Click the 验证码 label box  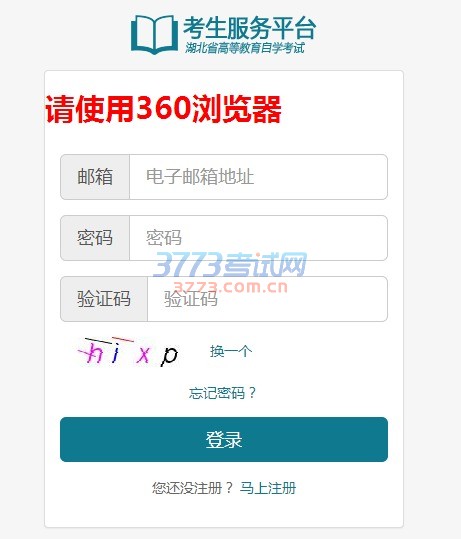pos(104,299)
